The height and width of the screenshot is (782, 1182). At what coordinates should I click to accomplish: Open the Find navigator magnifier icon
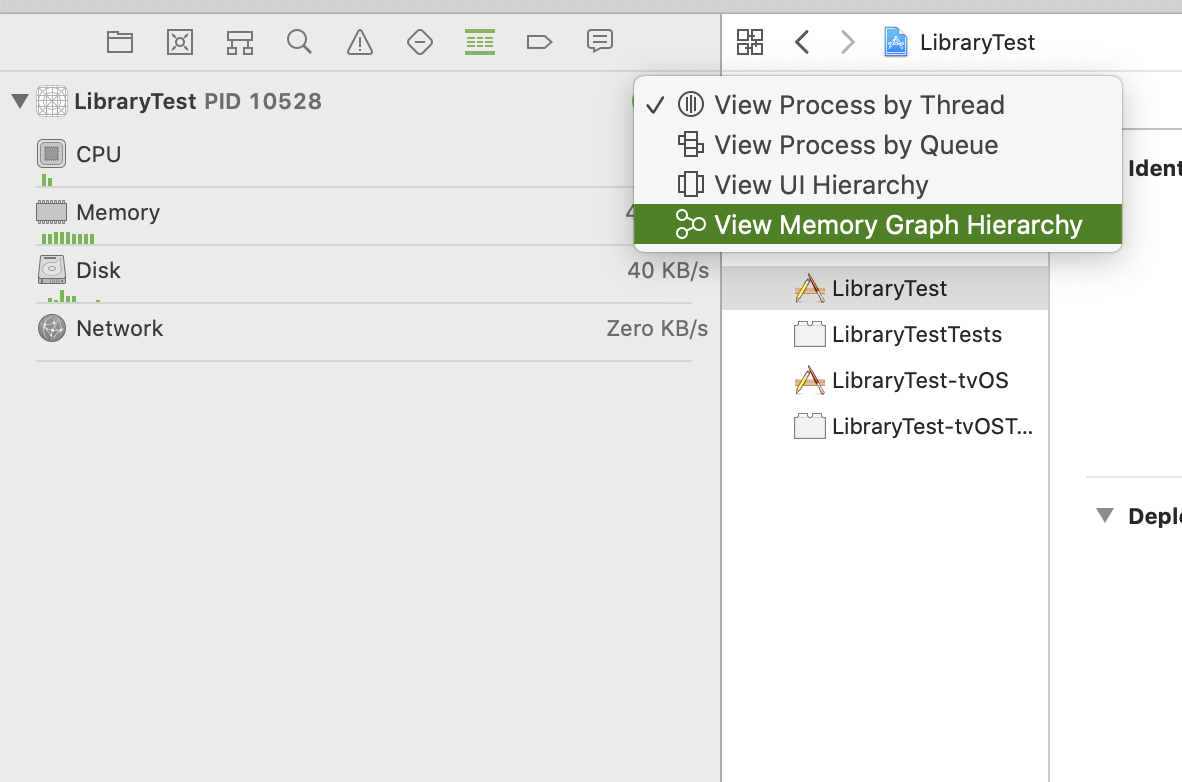[299, 41]
